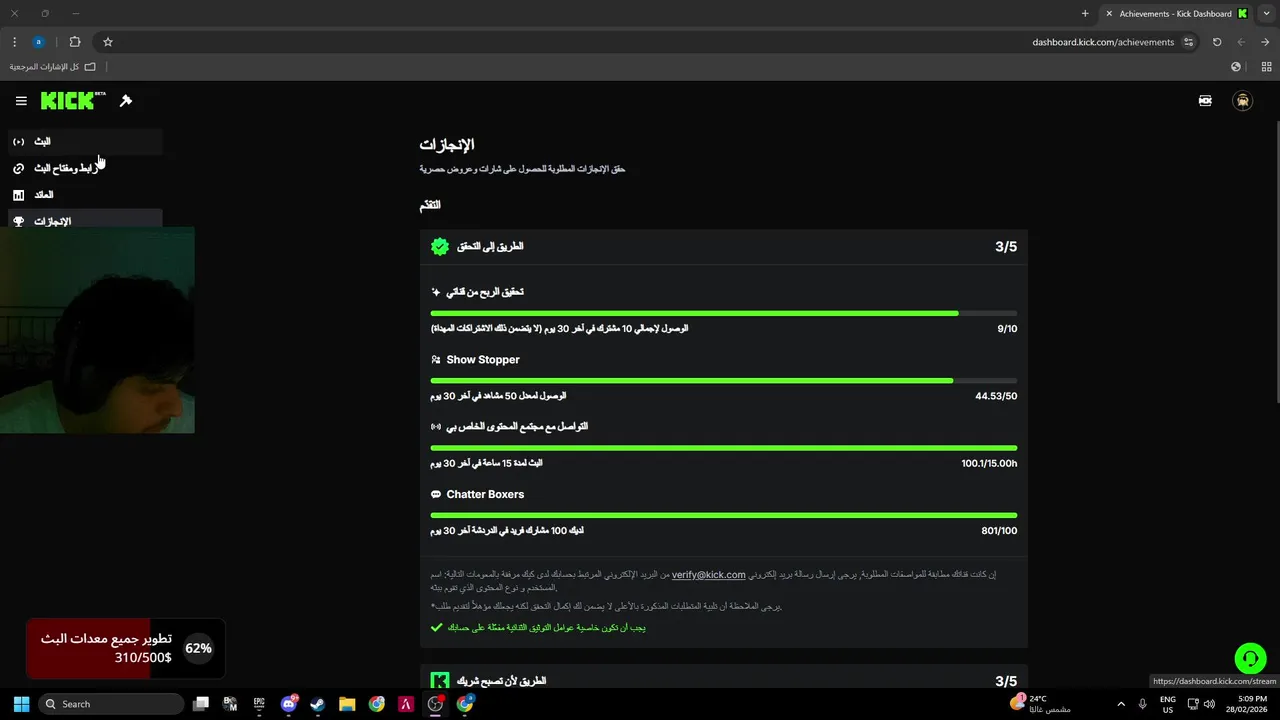
Task: Open the profile avatar menu
Action: pos(1242,101)
